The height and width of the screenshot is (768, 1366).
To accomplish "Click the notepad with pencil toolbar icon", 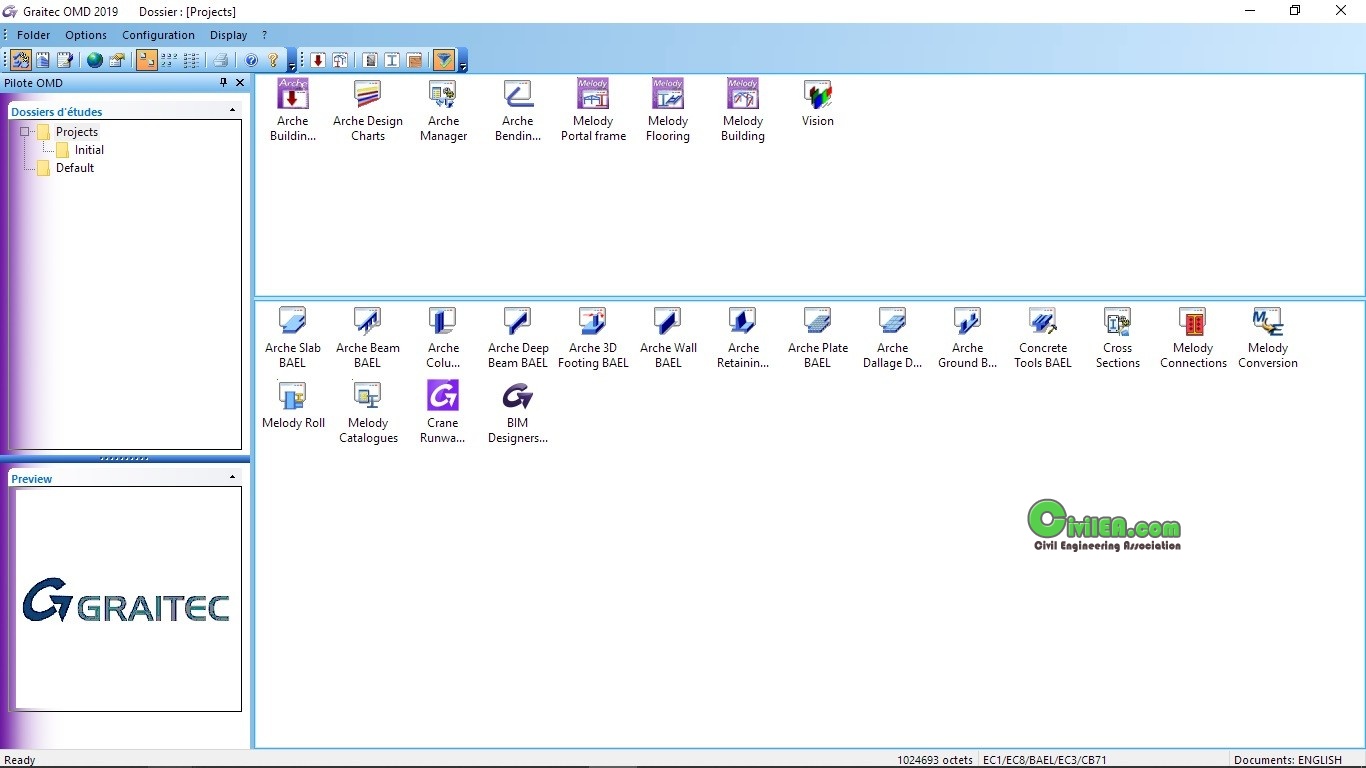I will [x=65, y=60].
